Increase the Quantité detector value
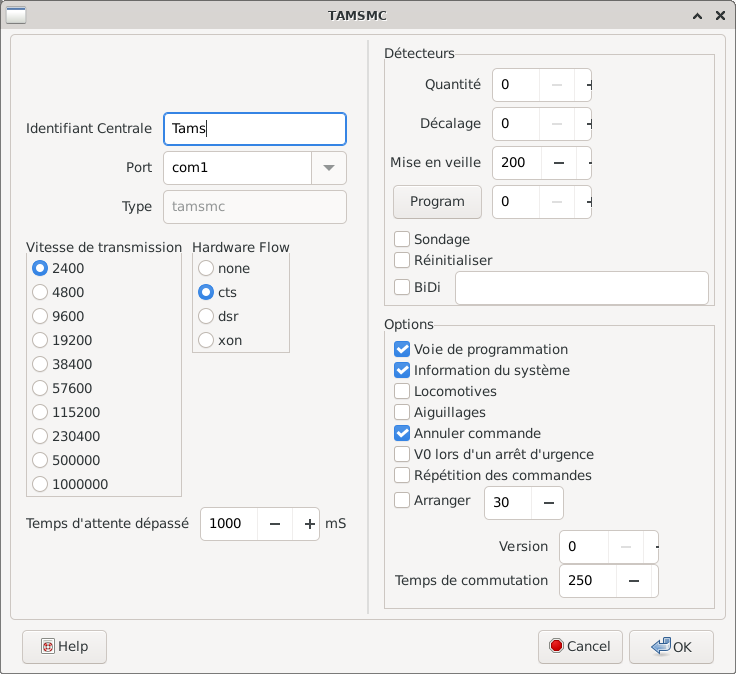Screen dimensions: 736x674 588,85
